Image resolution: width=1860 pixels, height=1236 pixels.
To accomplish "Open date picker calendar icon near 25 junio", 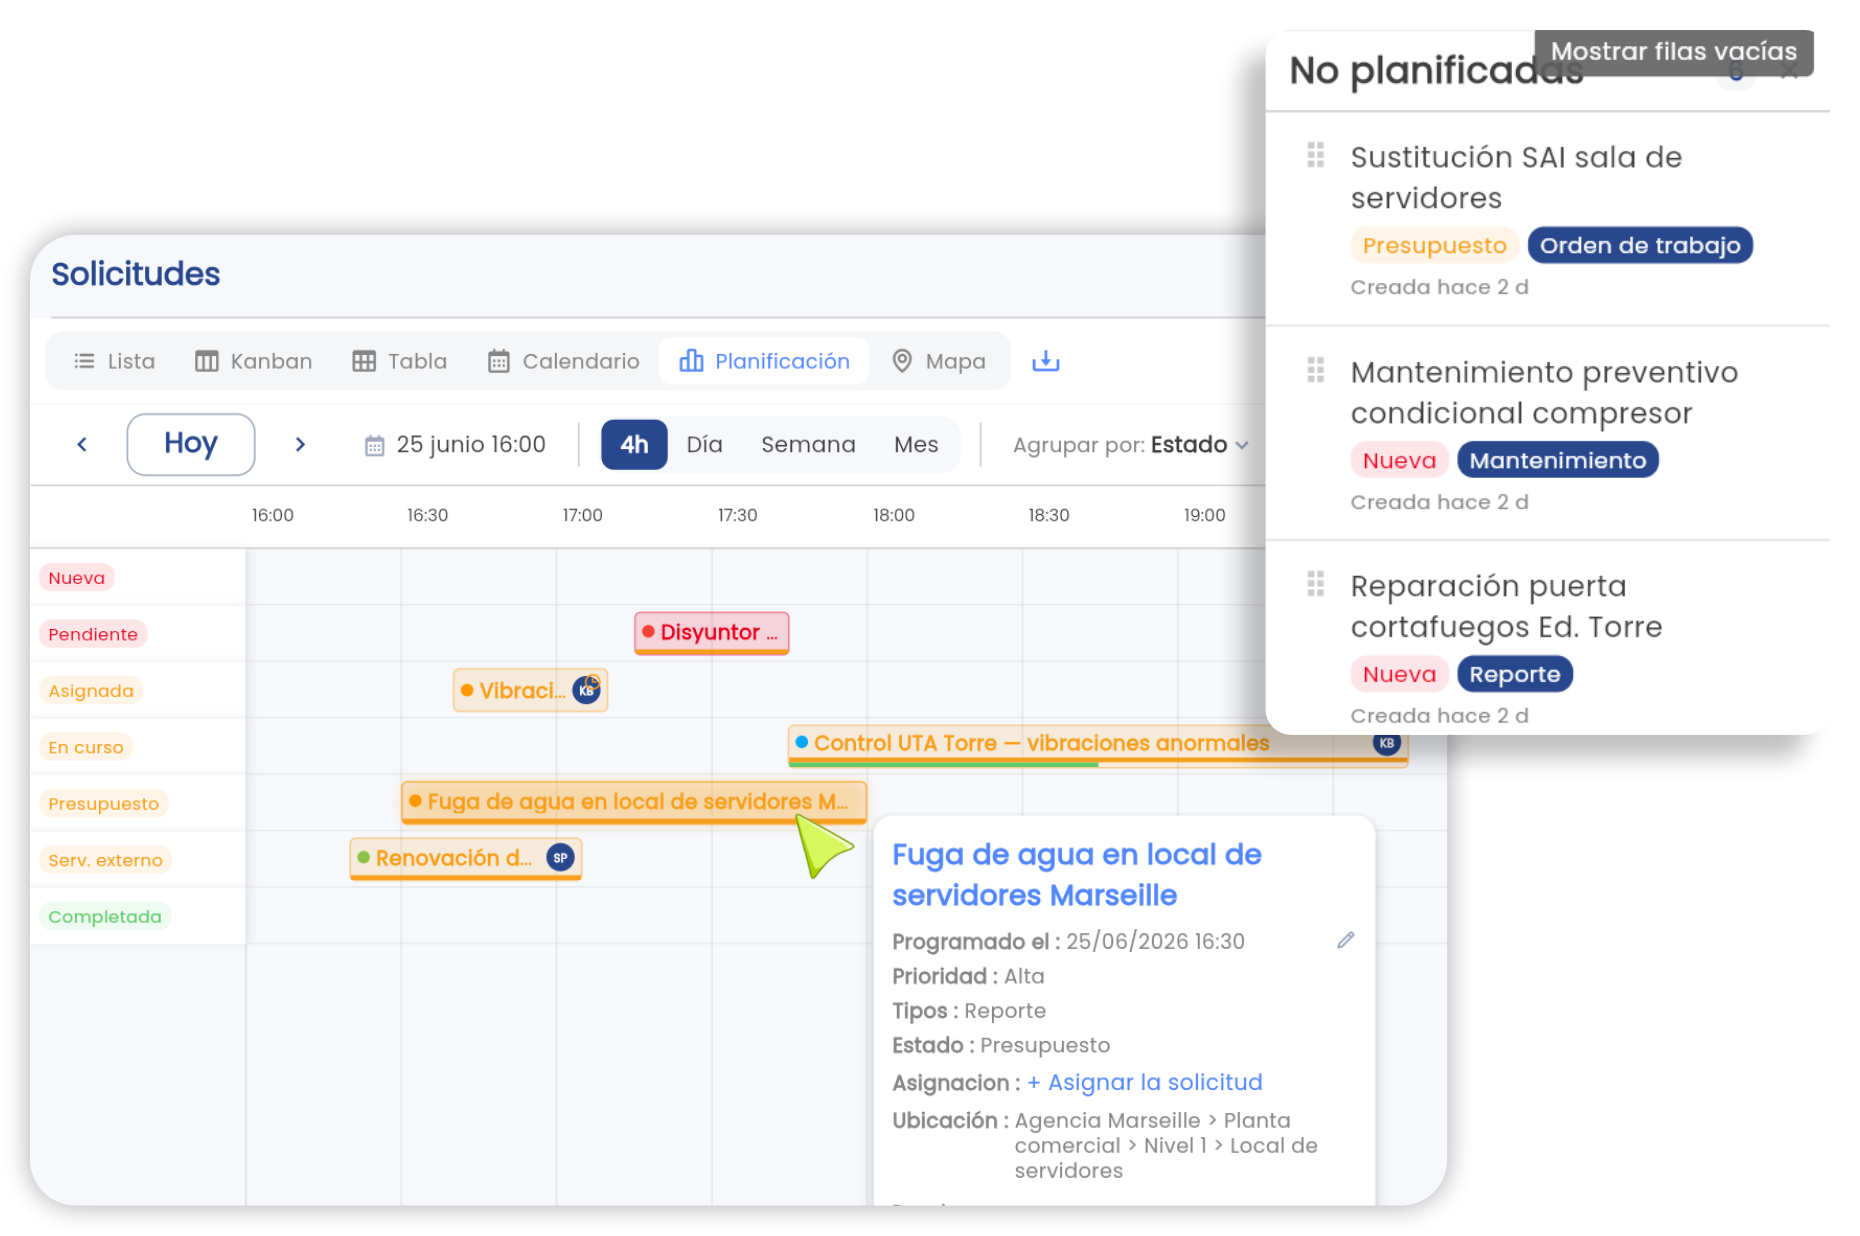I will [374, 445].
